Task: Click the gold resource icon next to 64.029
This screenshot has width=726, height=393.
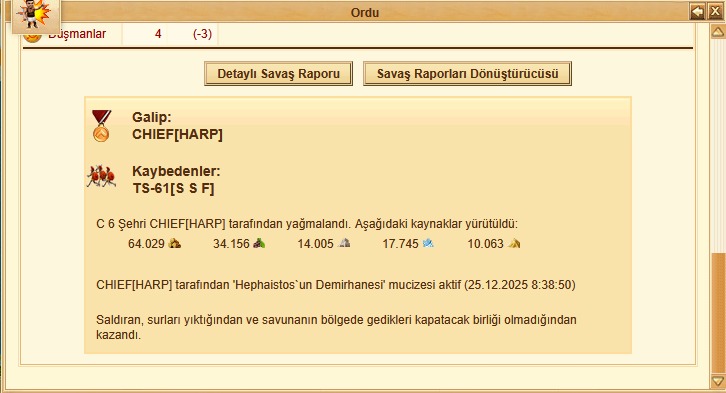Action: [x=175, y=243]
